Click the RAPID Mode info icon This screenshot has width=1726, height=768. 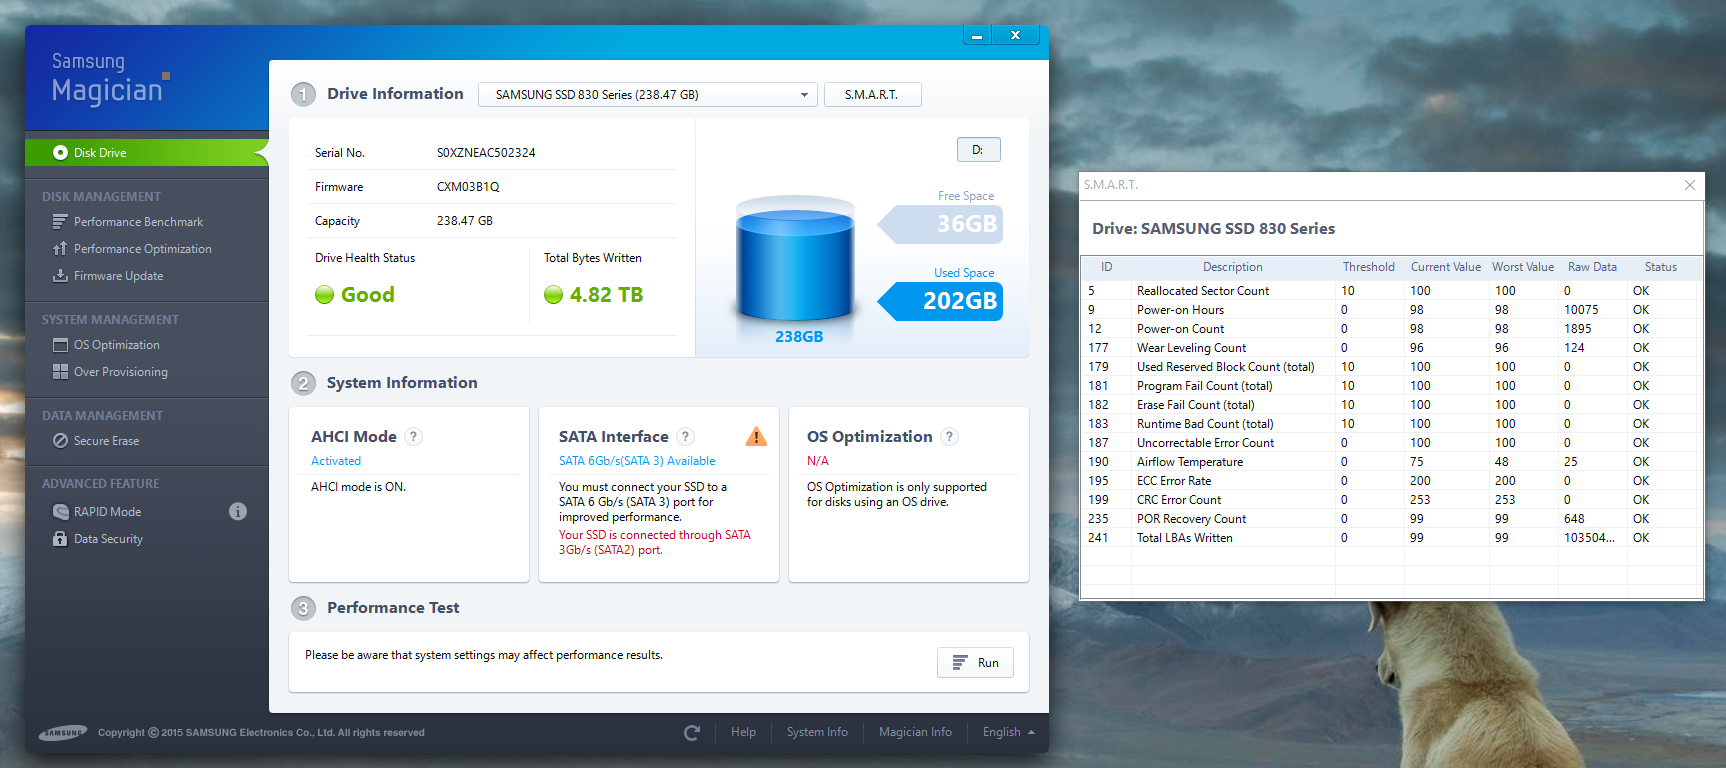[x=238, y=512]
